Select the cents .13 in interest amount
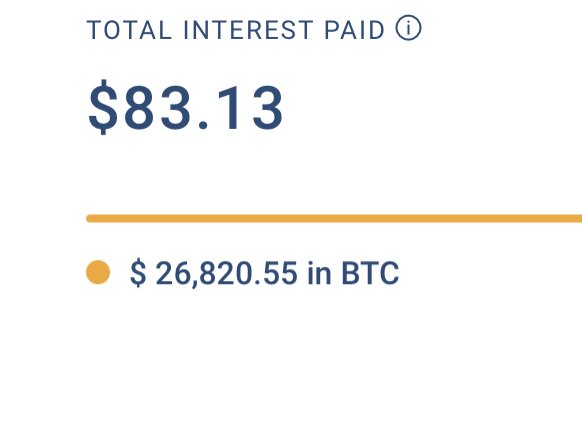This screenshot has height=426, width=582. pos(241,108)
